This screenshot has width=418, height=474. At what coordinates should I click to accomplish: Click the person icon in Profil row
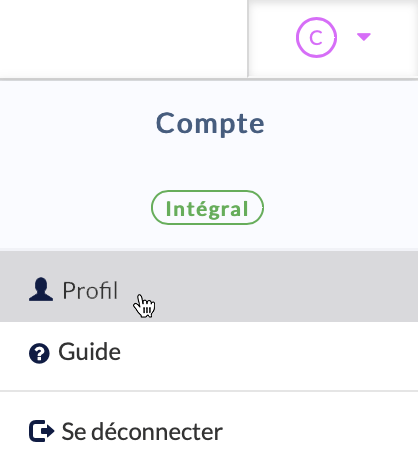[x=41, y=289]
